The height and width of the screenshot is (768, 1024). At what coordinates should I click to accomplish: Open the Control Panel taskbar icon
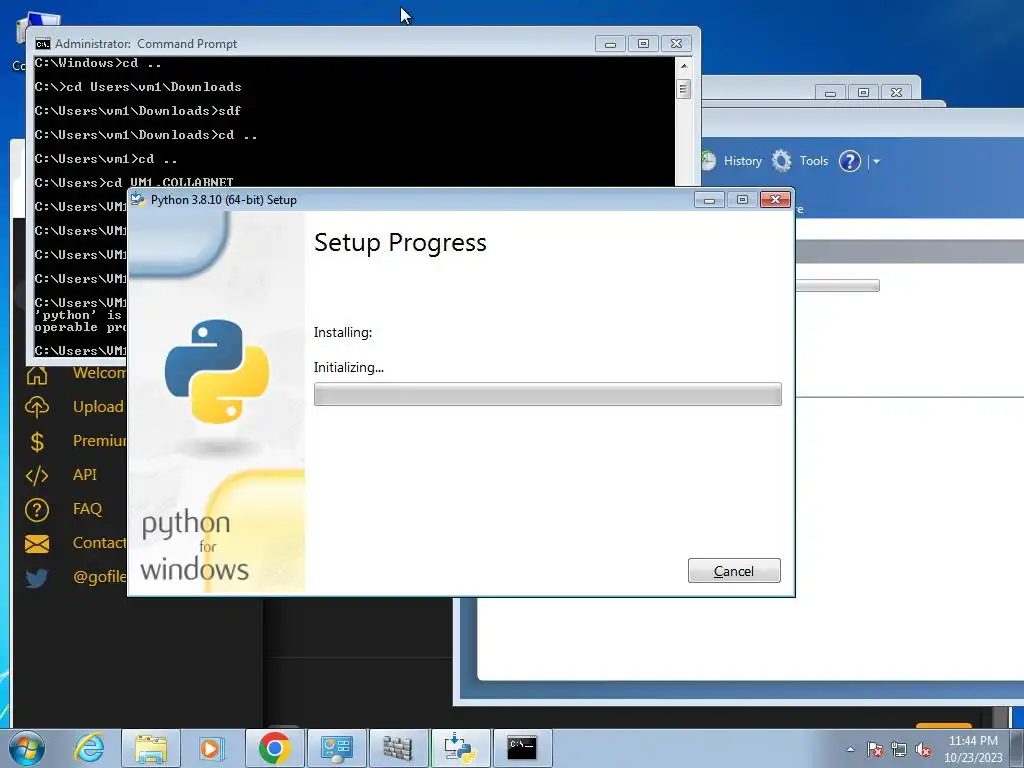(x=336, y=748)
